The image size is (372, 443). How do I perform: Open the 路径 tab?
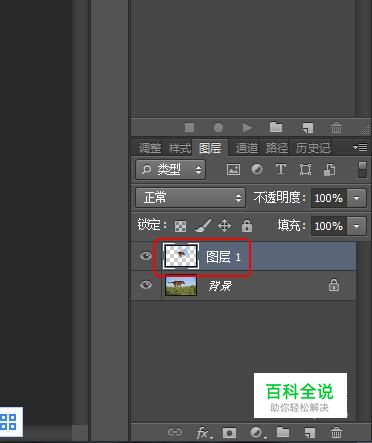point(277,148)
